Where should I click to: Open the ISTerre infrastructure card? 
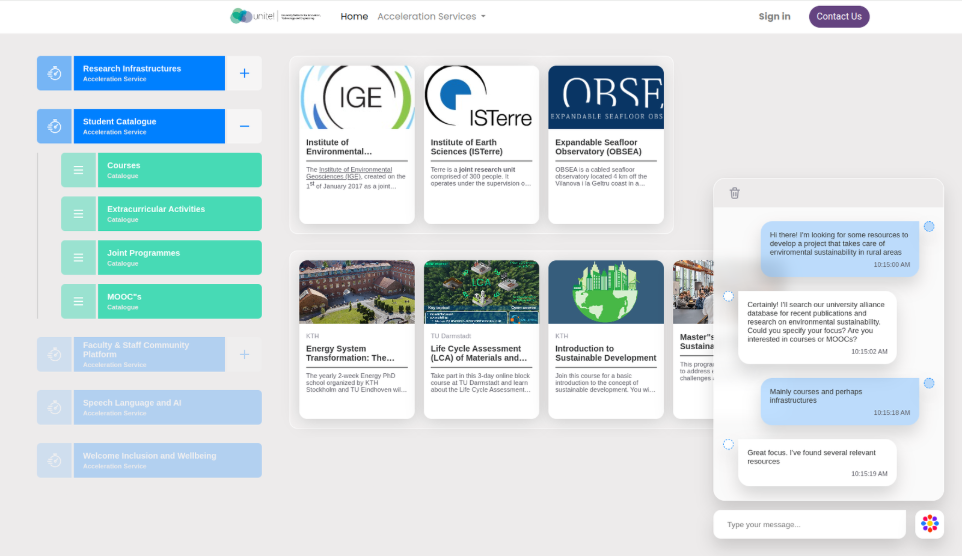pyautogui.click(x=481, y=145)
